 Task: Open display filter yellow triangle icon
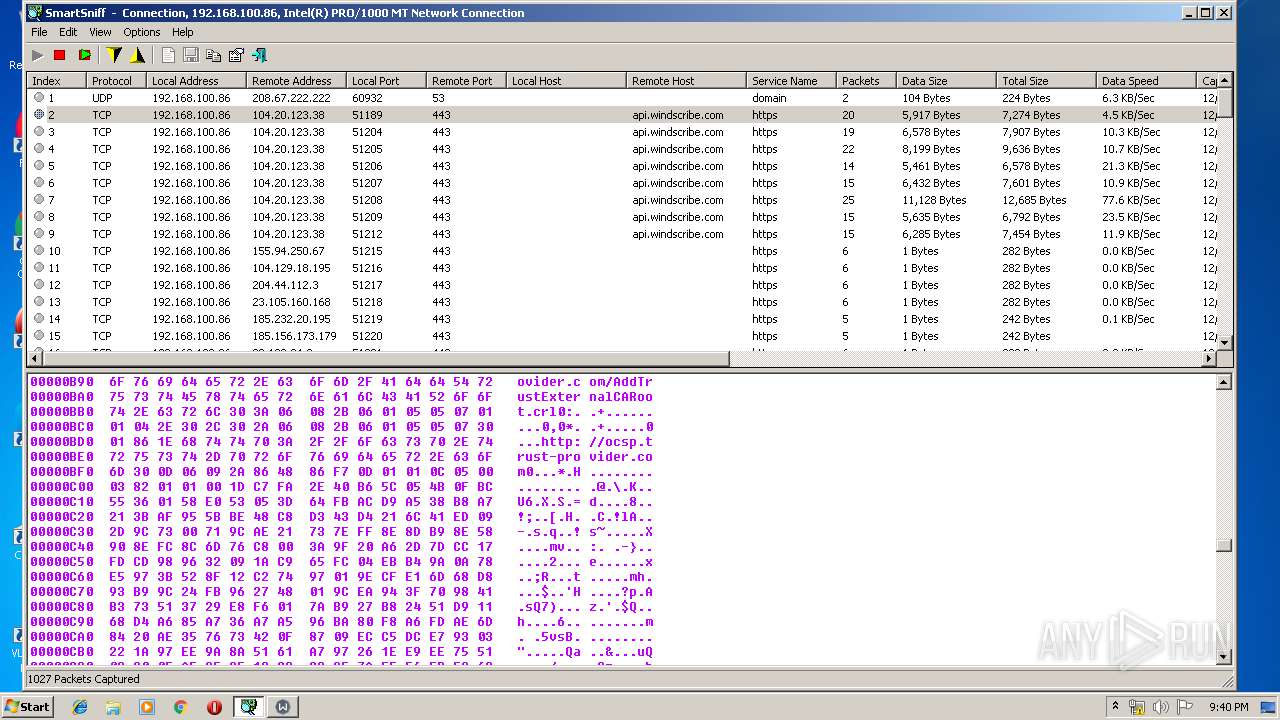tap(137, 55)
